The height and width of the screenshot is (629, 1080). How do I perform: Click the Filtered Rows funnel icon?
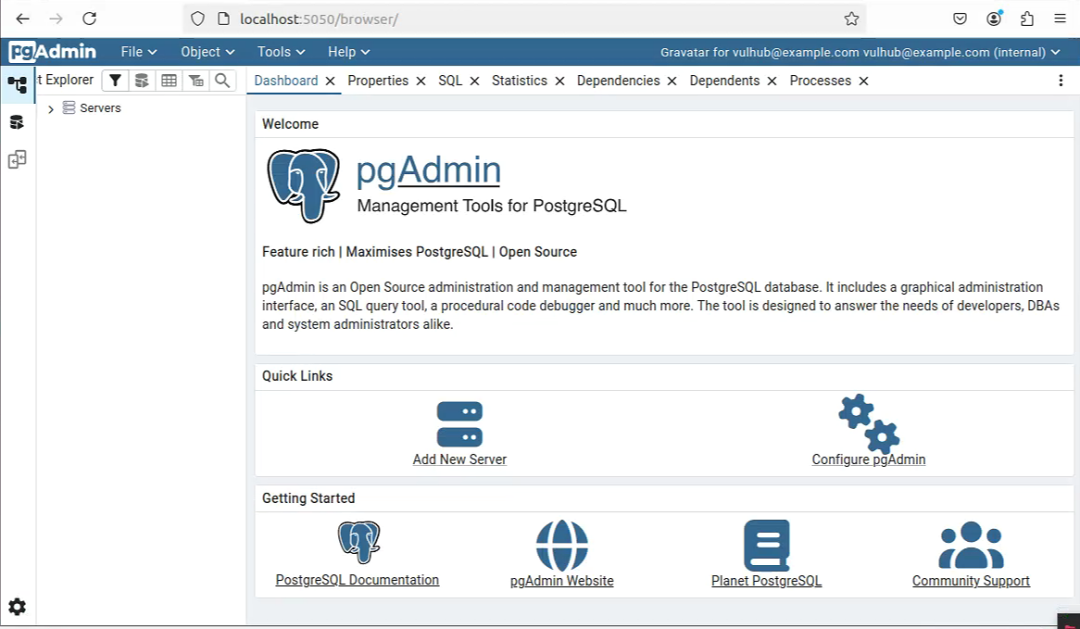click(x=115, y=81)
